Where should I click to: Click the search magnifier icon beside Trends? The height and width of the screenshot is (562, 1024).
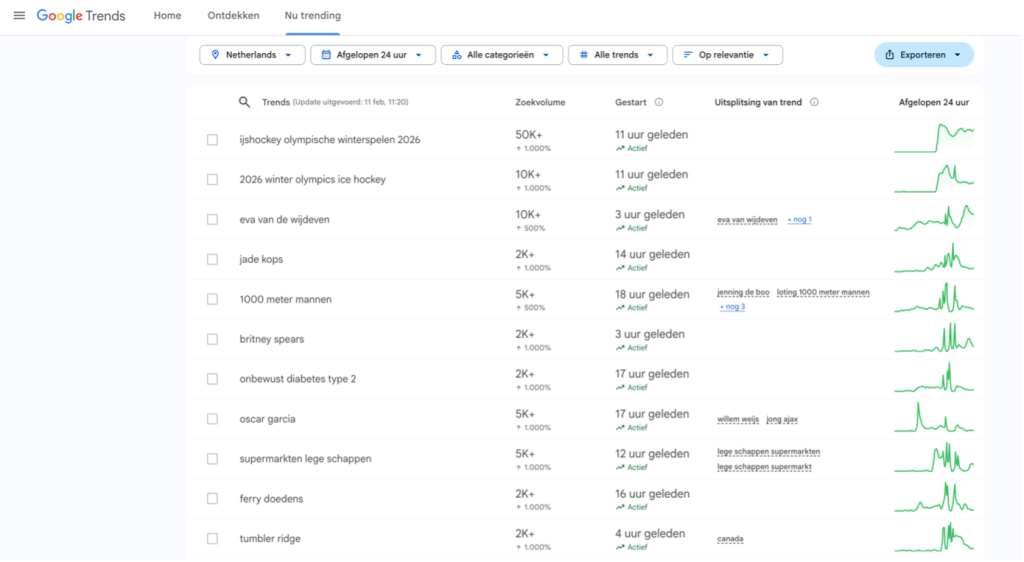coord(244,102)
